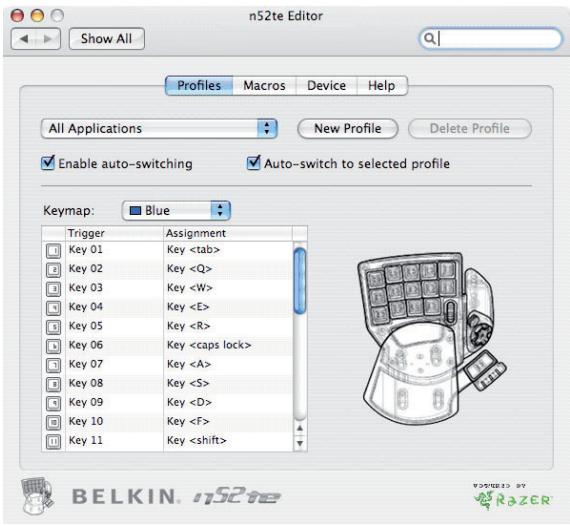Open the All Applications profile dropdown
This screenshot has height=526, width=570.
[x=159, y=129]
